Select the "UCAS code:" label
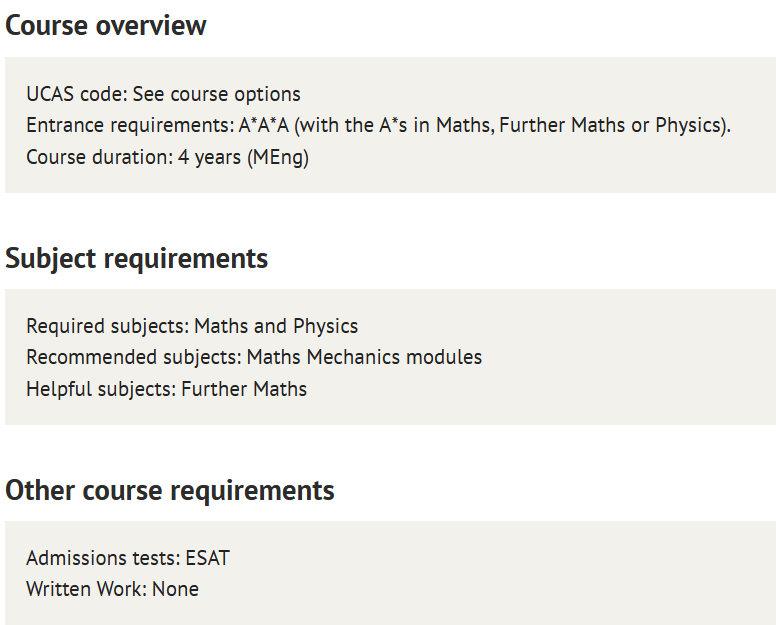Screen dimensions: 776x625 (x=77, y=95)
